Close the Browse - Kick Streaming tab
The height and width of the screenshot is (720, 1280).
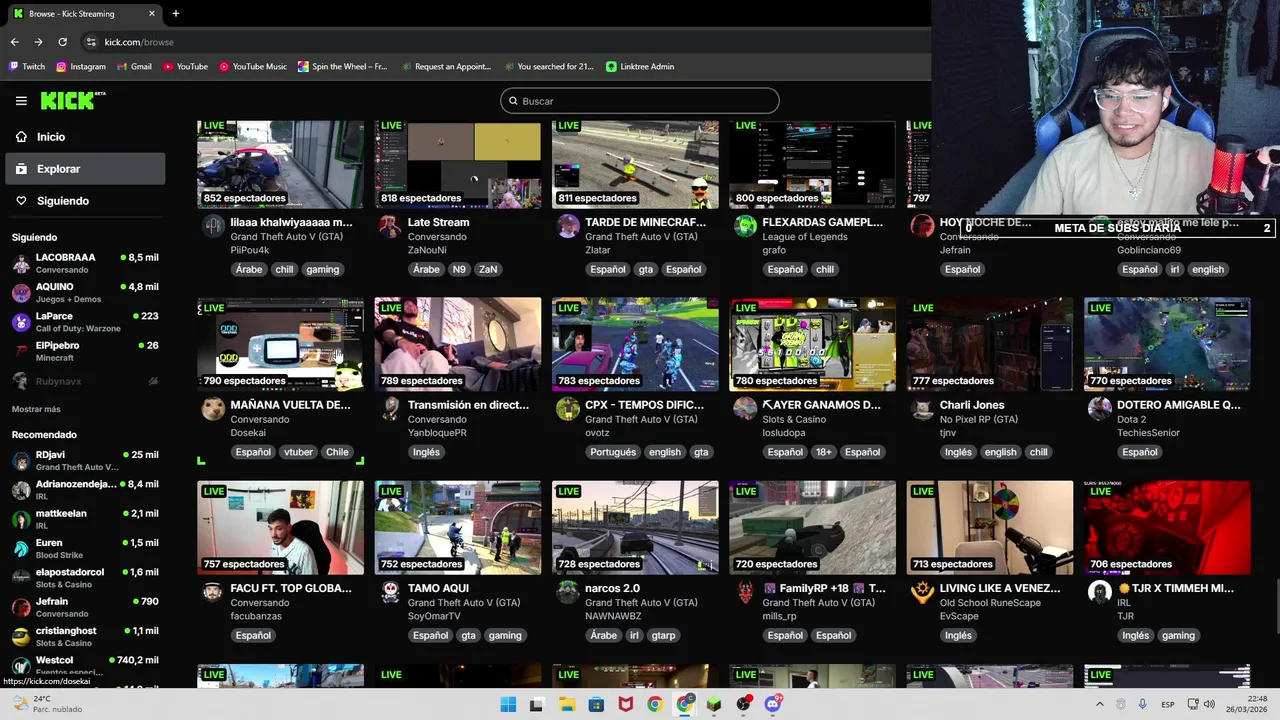click(x=152, y=13)
